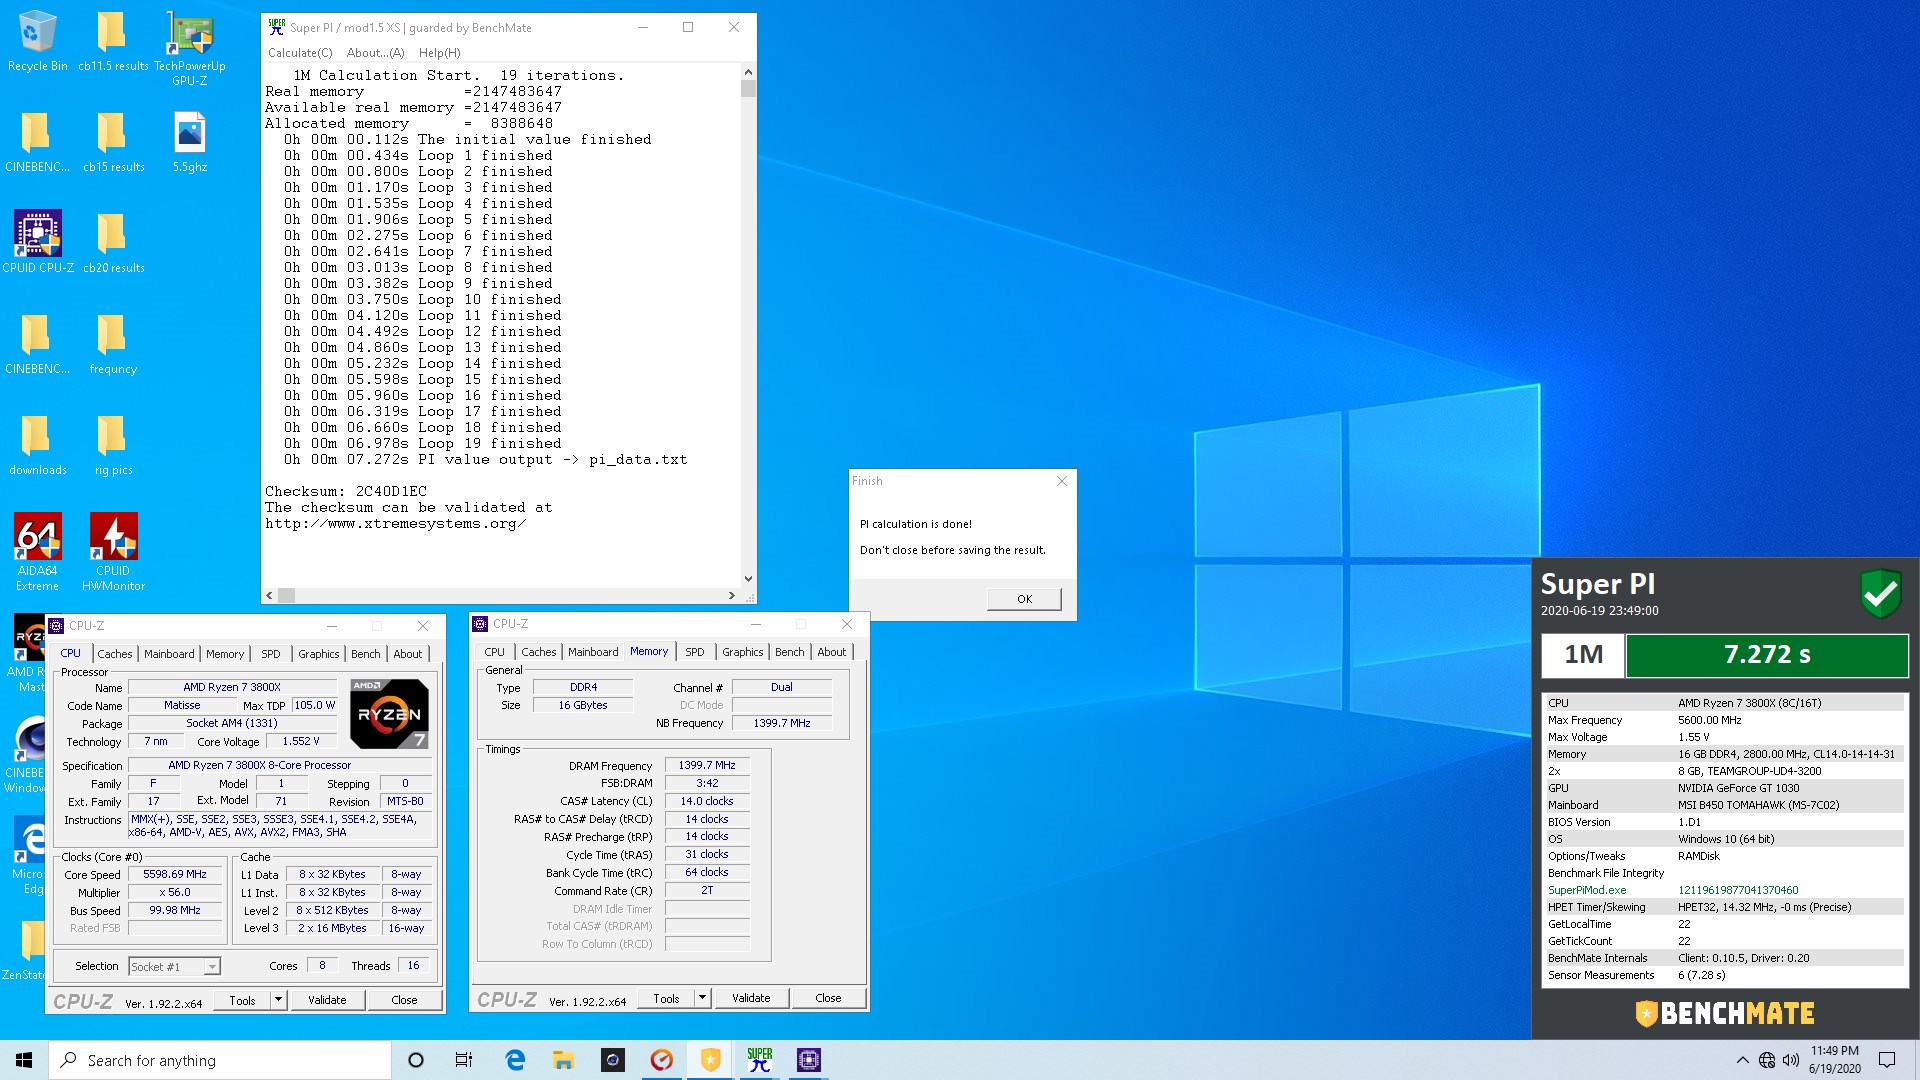Click the AMD Ryzen 7 logo in CPU-Z
The width and height of the screenshot is (1920, 1080).
coord(389,714)
